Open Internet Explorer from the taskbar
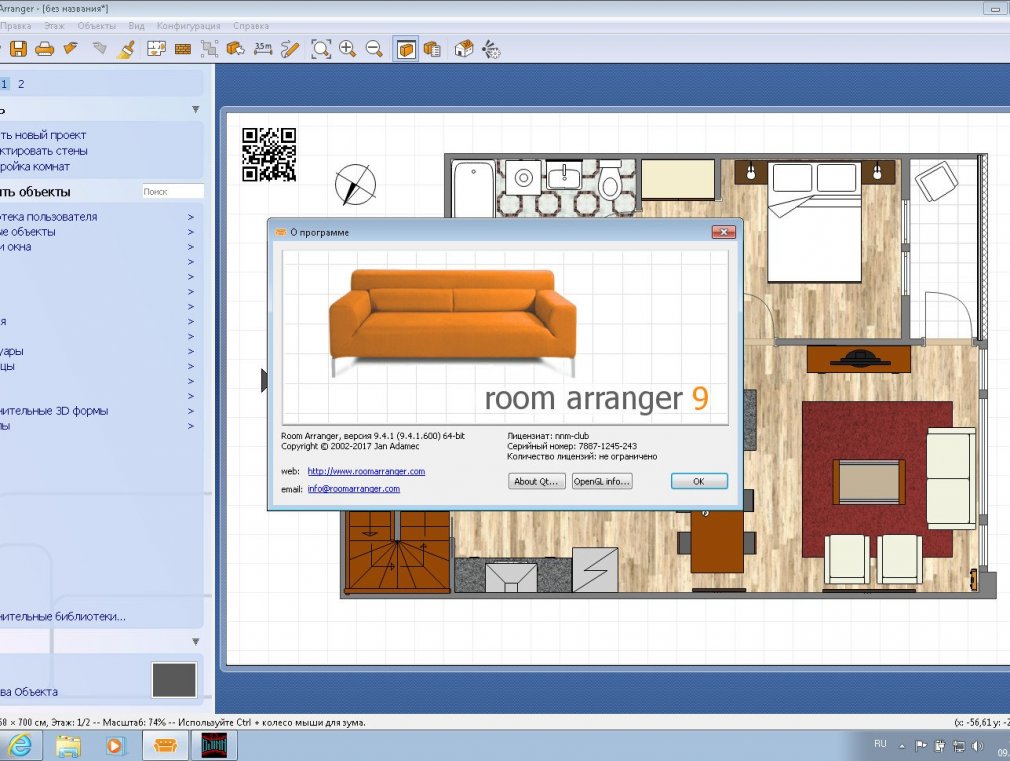This screenshot has height=761, width=1010. [x=20, y=746]
